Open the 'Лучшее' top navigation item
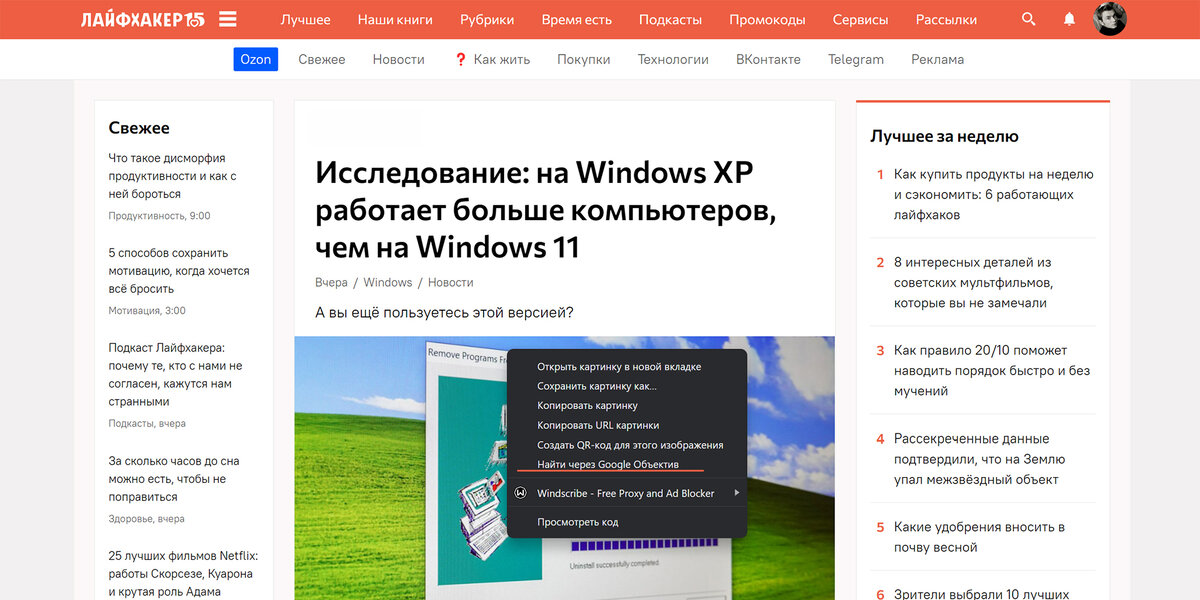 click(306, 19)
